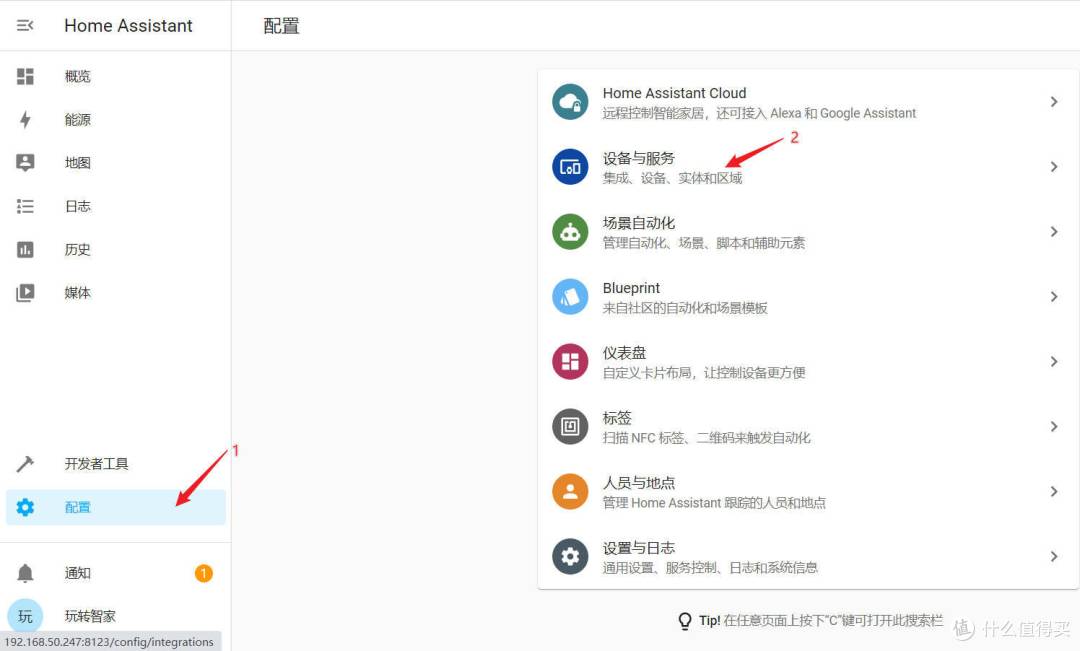Click the 配置 page heading
The width and height of the screenshot is (1080, 651).
click(281, 26)
